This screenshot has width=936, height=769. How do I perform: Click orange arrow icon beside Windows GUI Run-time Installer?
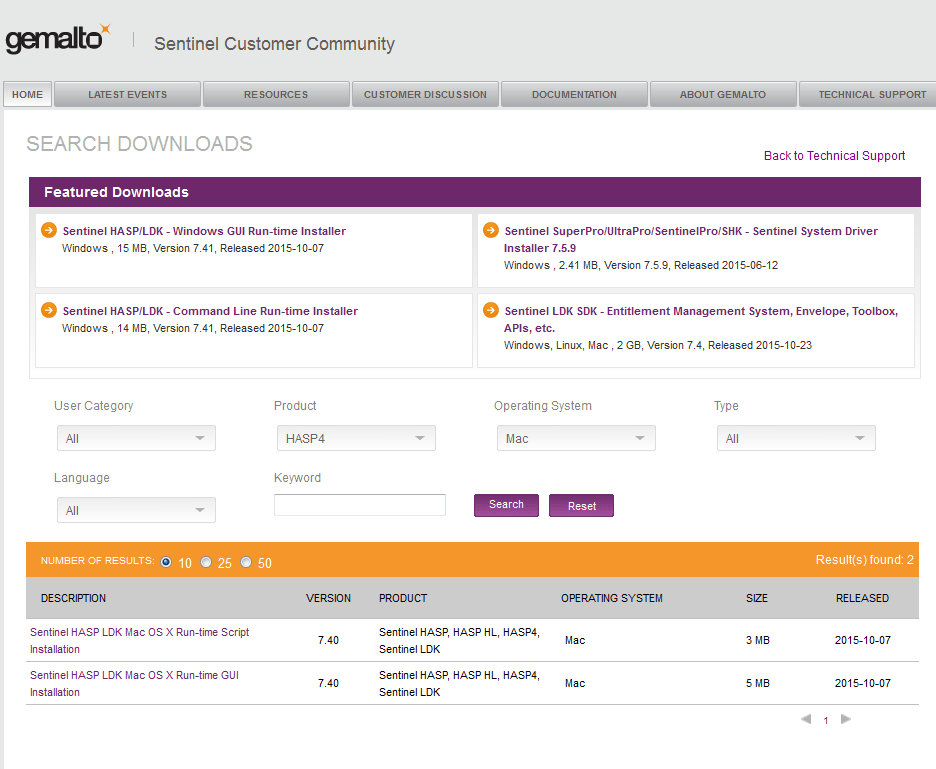point(49,230)
